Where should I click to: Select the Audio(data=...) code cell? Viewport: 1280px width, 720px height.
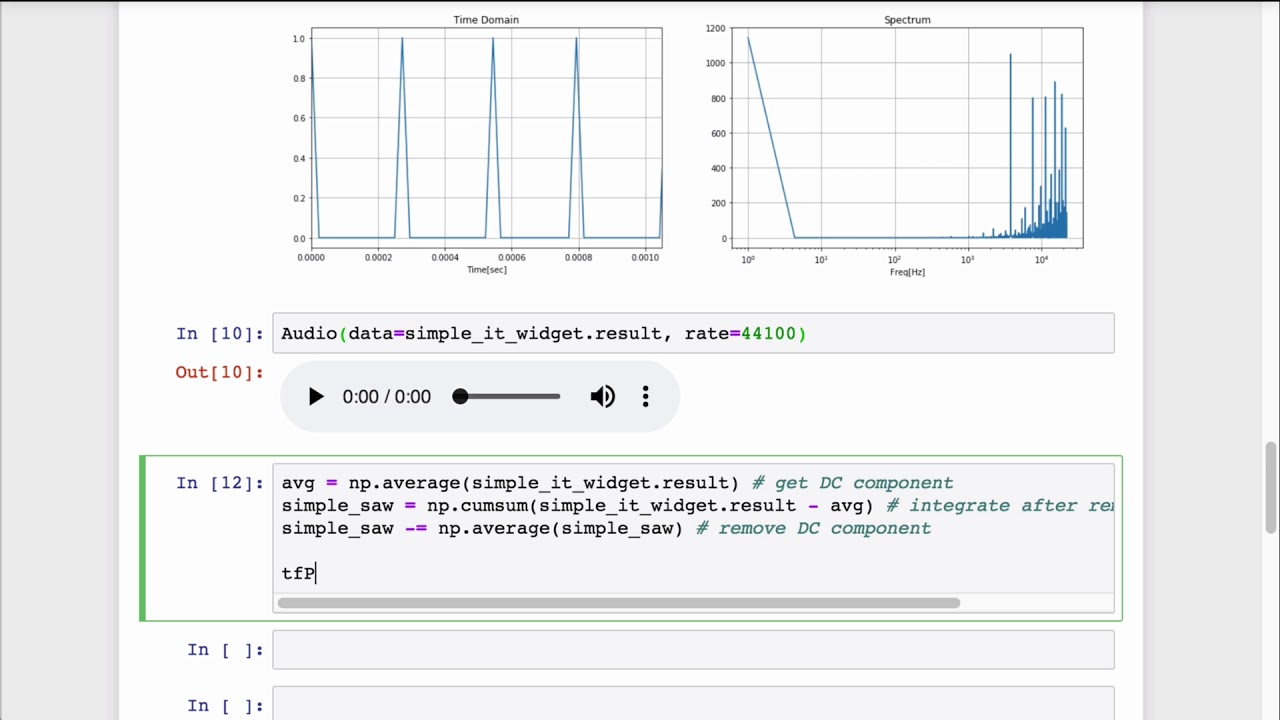693,333
